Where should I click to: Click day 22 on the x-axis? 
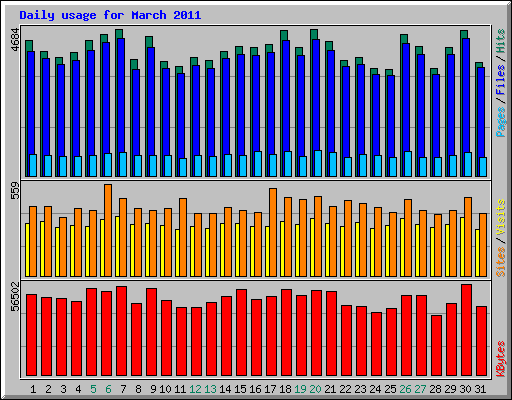pos(345,389)
